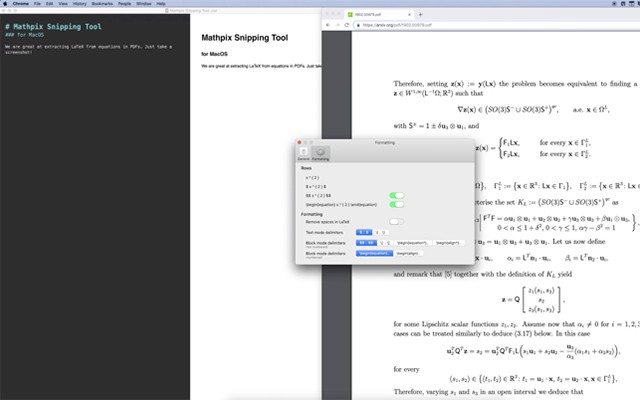Click the Remove spaces in LaTeX label

tap(328, 222)
